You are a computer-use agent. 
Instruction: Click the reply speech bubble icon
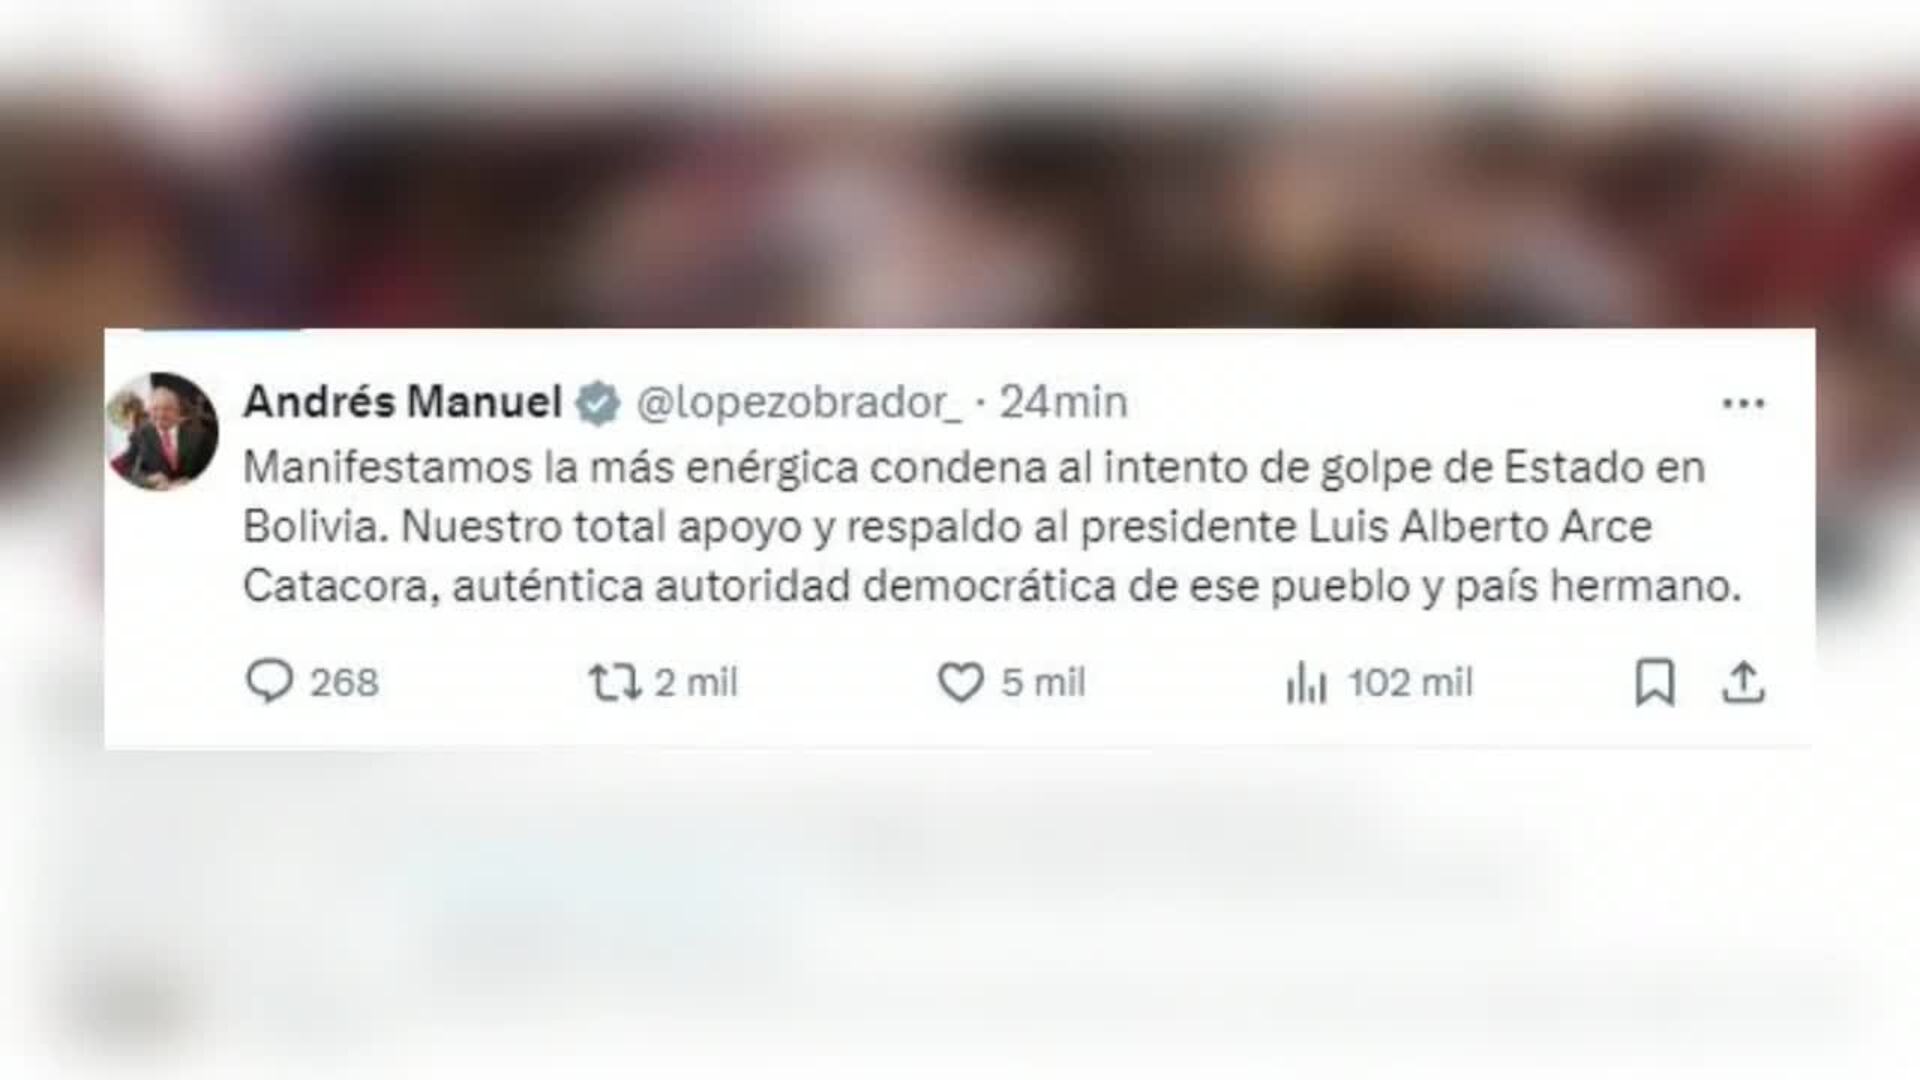[269, 682]
